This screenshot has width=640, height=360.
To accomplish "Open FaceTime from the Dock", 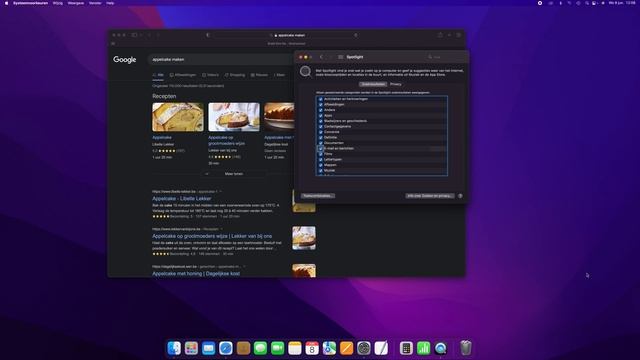I will click(x=278, y=348).
